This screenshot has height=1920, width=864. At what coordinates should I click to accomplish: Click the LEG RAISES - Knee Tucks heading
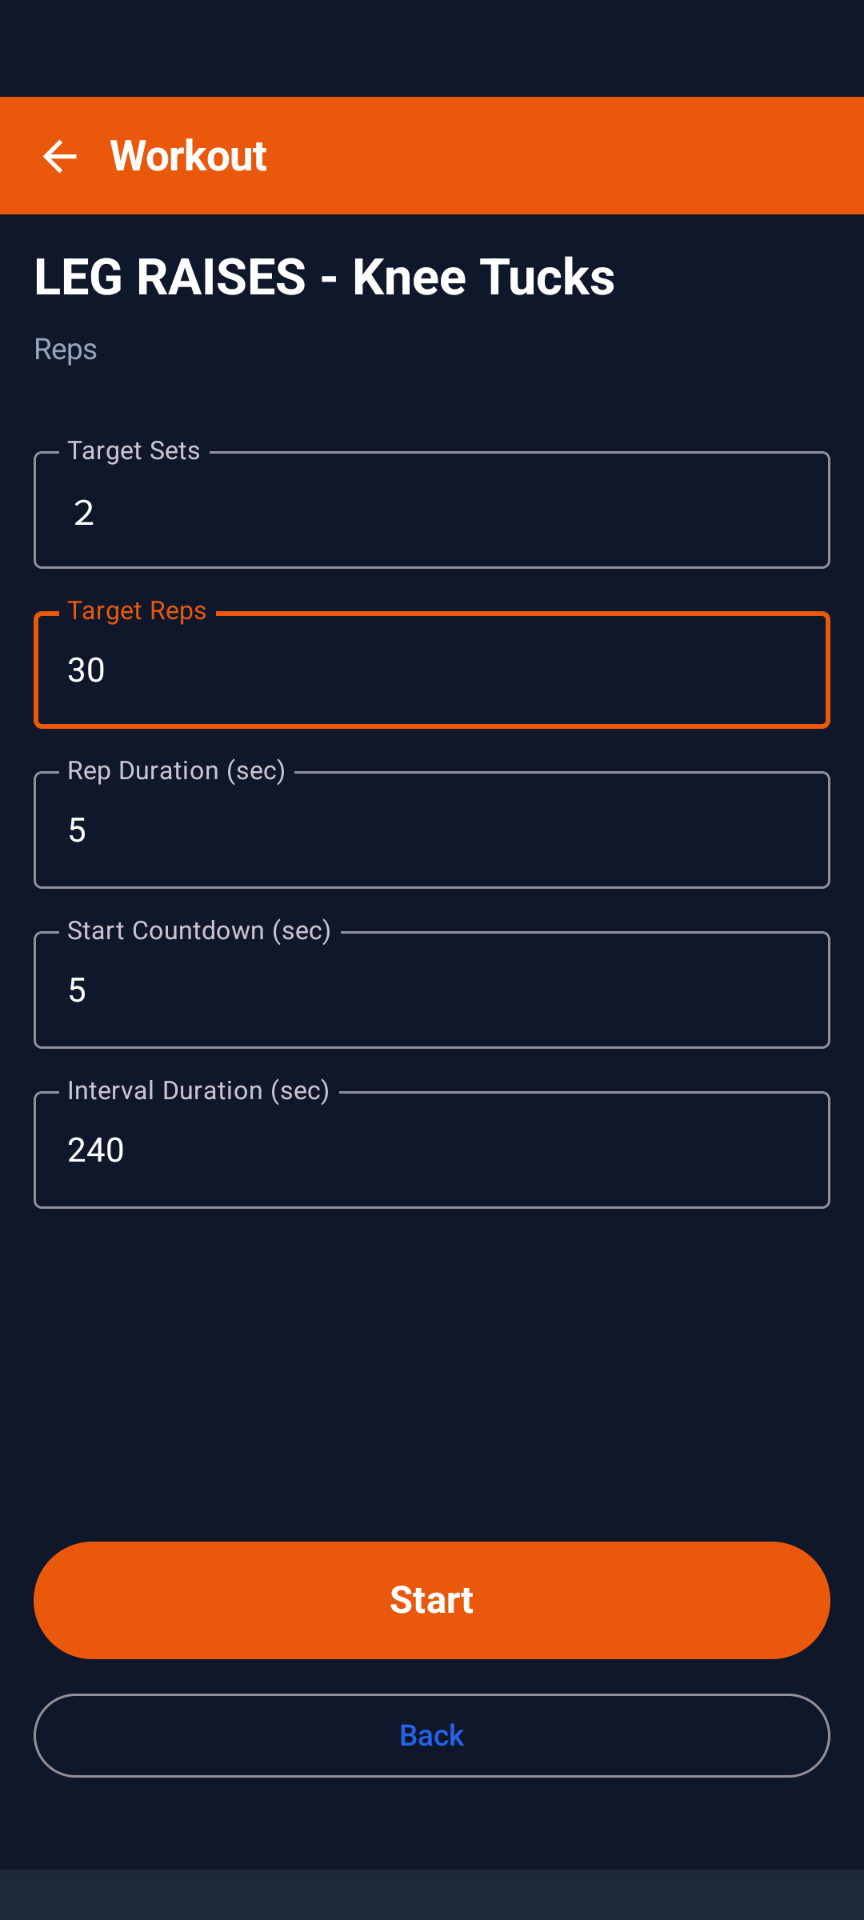click(x=324, y=277)
